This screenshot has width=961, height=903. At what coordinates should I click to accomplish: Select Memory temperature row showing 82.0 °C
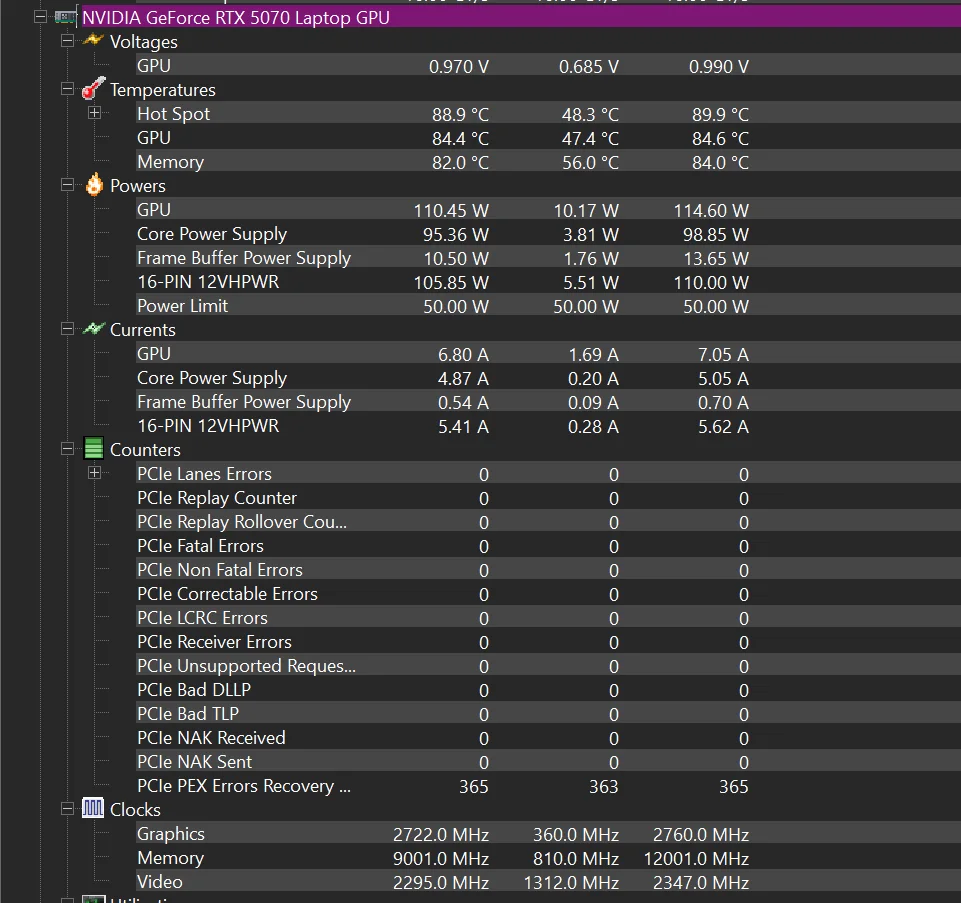point(548,162)
